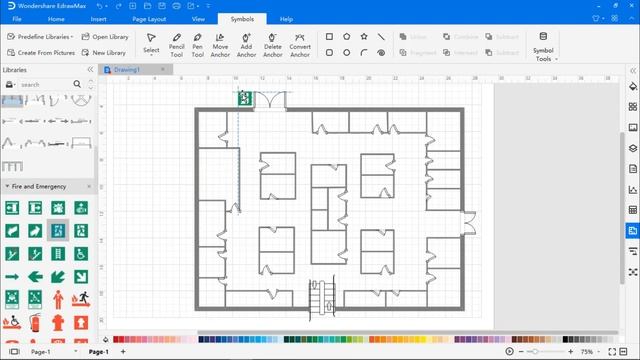Click the running from fire symbol

(81, 299)
